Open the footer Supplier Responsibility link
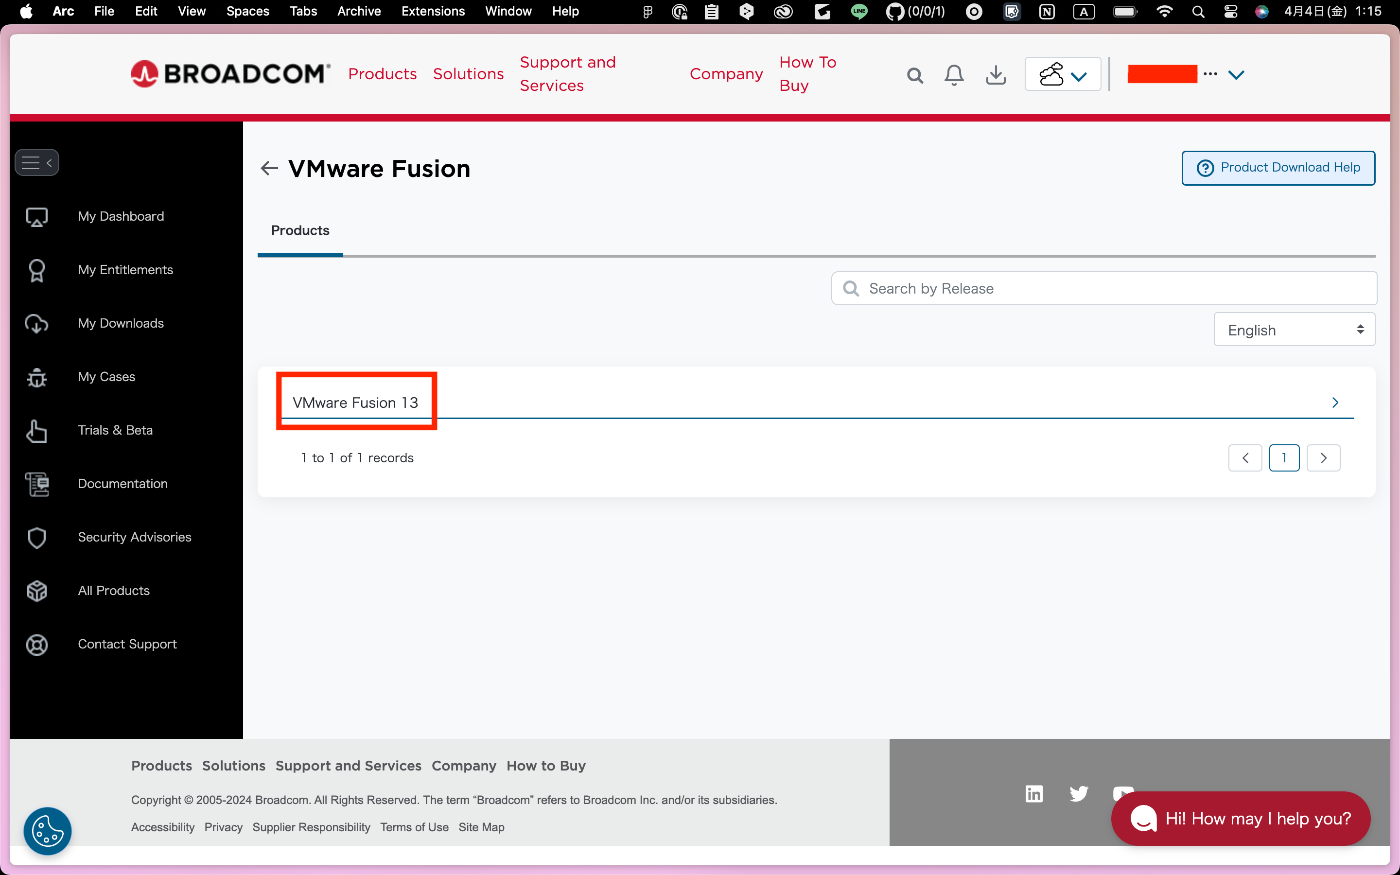The image size is (1400, 875). [311, 828]
